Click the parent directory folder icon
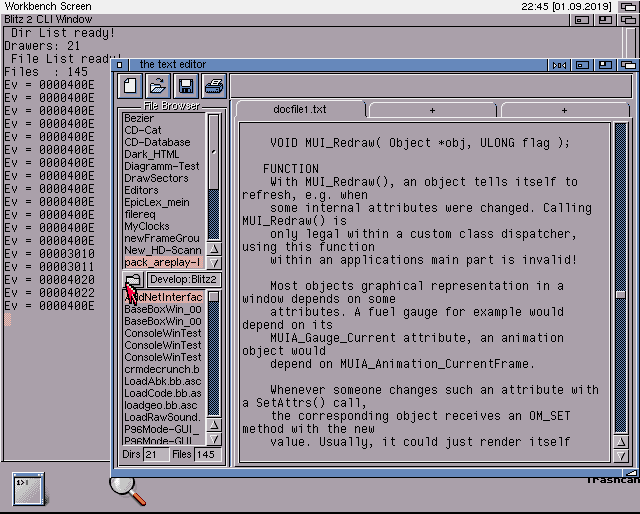640x514 pixels. [x=132, y=279]
